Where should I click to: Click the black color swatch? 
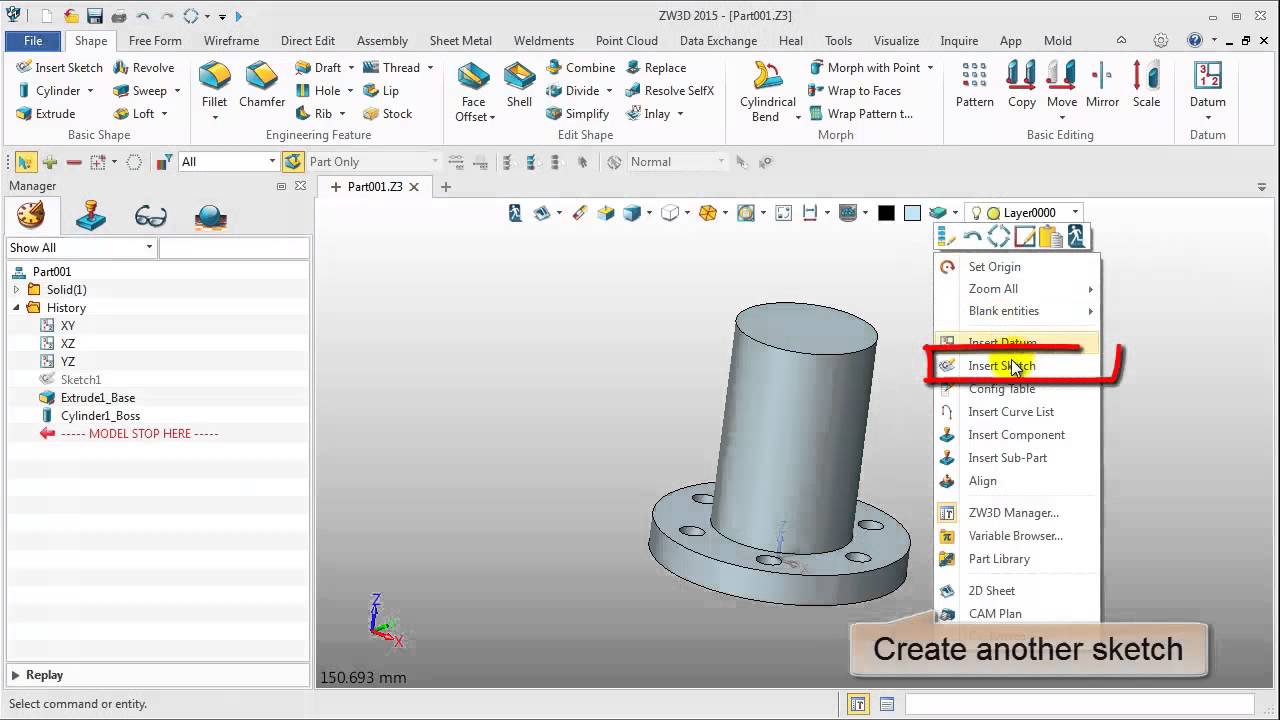(x=886, y=212)
